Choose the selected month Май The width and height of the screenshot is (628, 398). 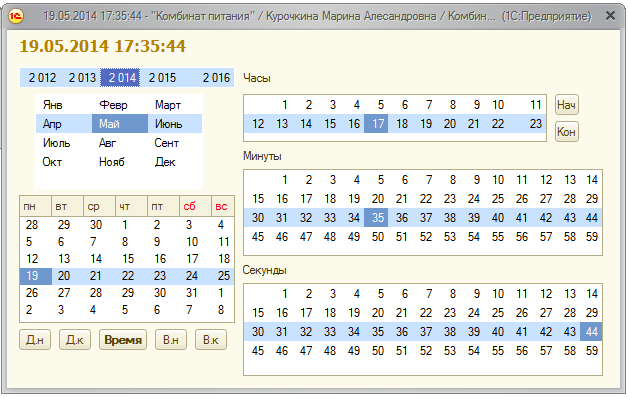[120, 124]
